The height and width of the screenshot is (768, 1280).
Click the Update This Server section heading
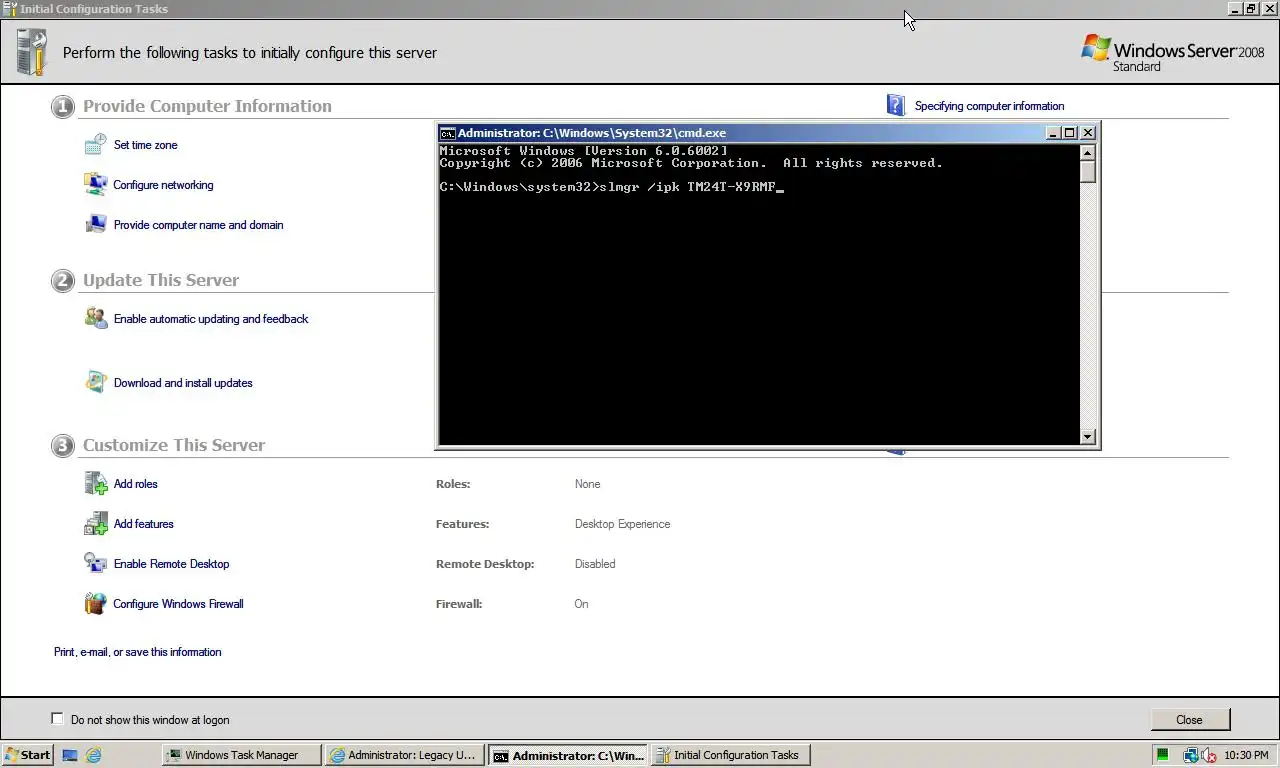[x=161, y=280]
